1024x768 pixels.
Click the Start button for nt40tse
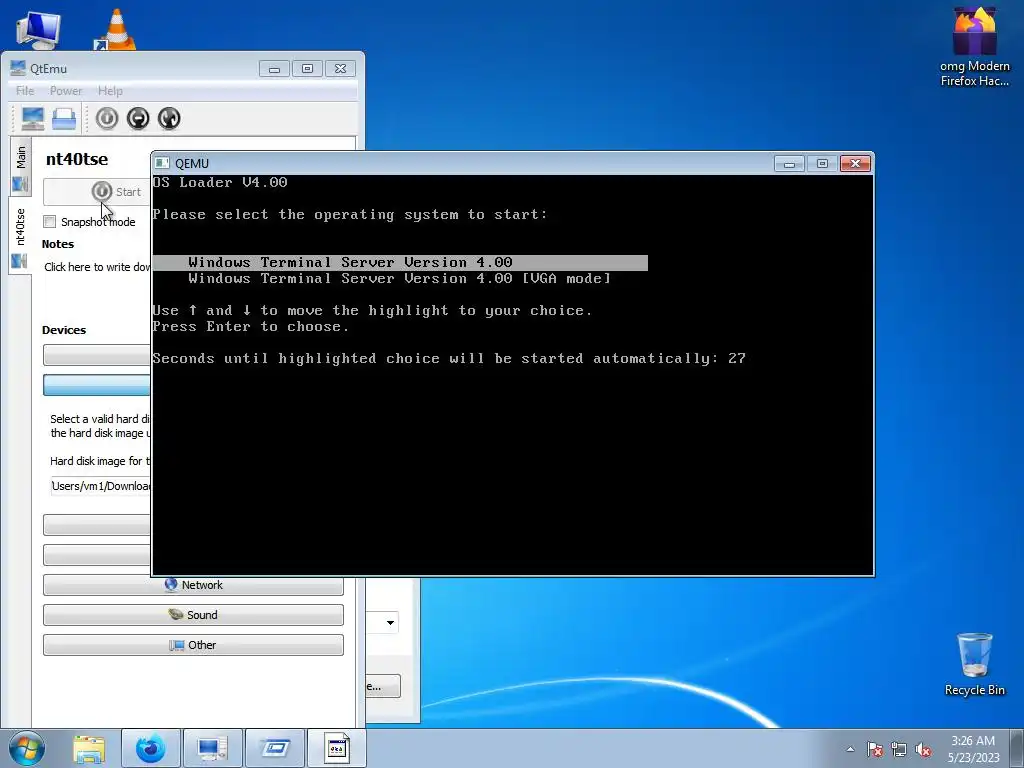(x=97, y=192)
